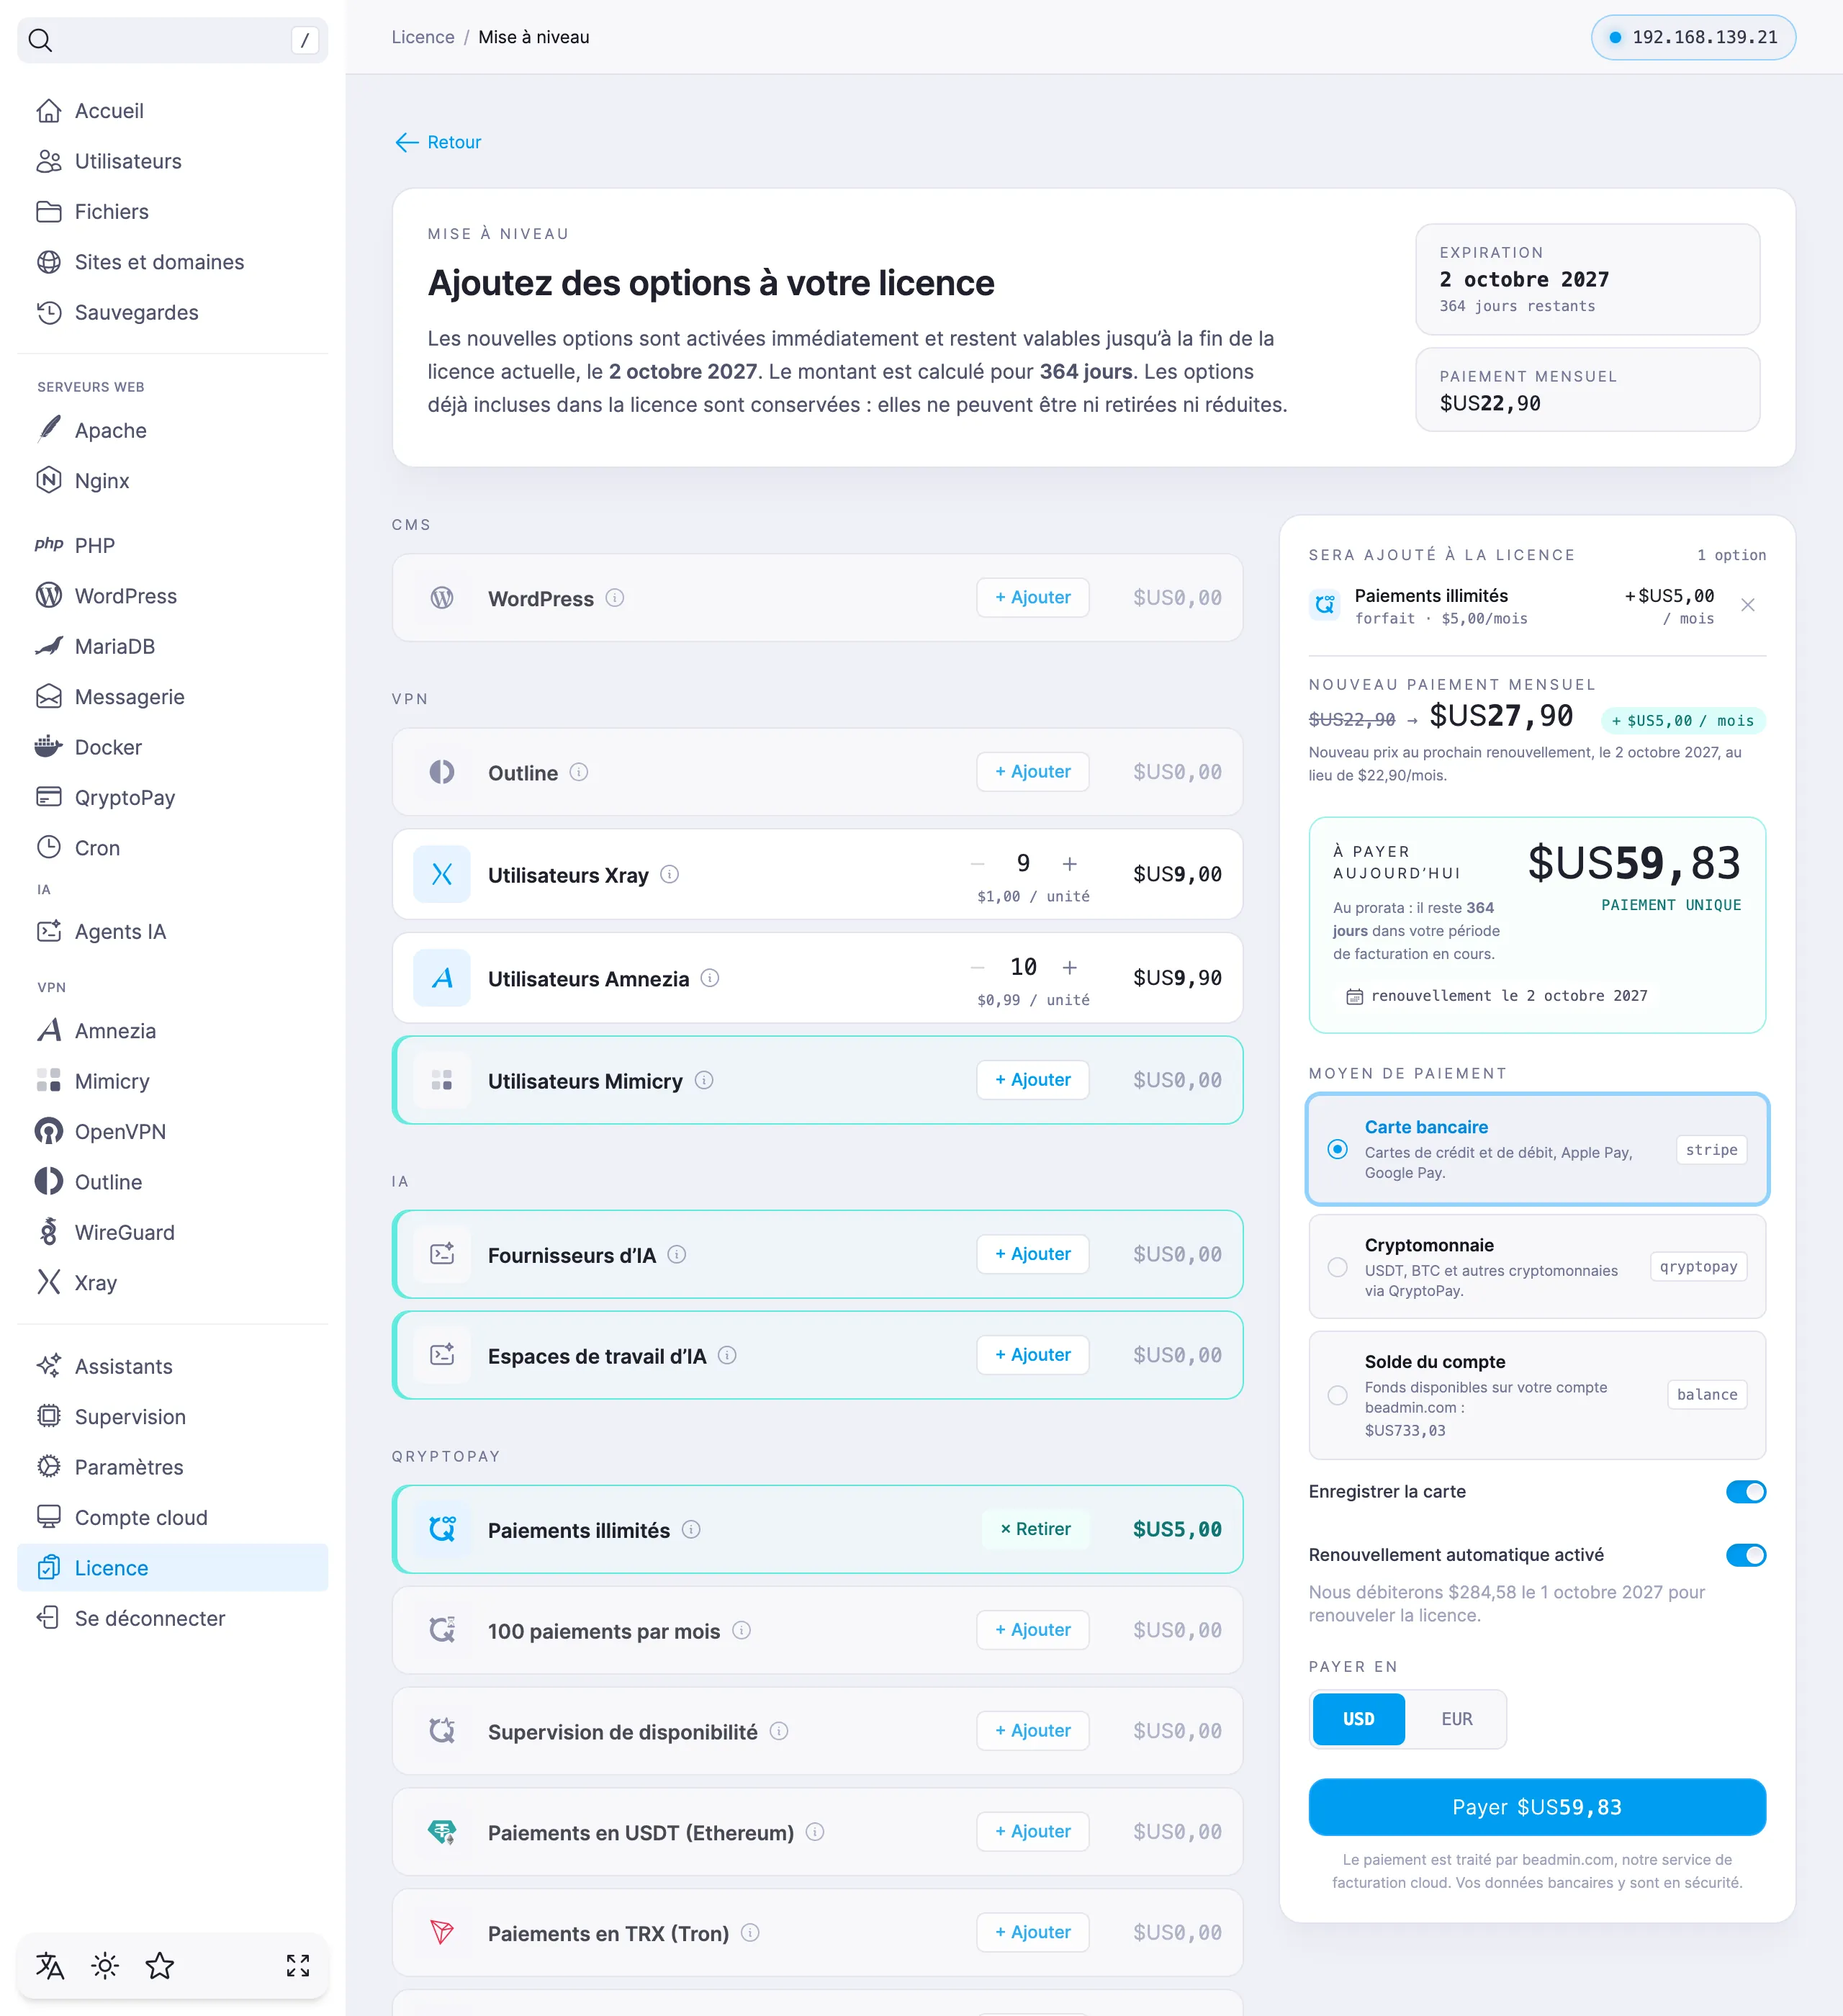Go to QryptoPay sidebar item
Screen dimensions: 1843x2016
tap(173, 797)
